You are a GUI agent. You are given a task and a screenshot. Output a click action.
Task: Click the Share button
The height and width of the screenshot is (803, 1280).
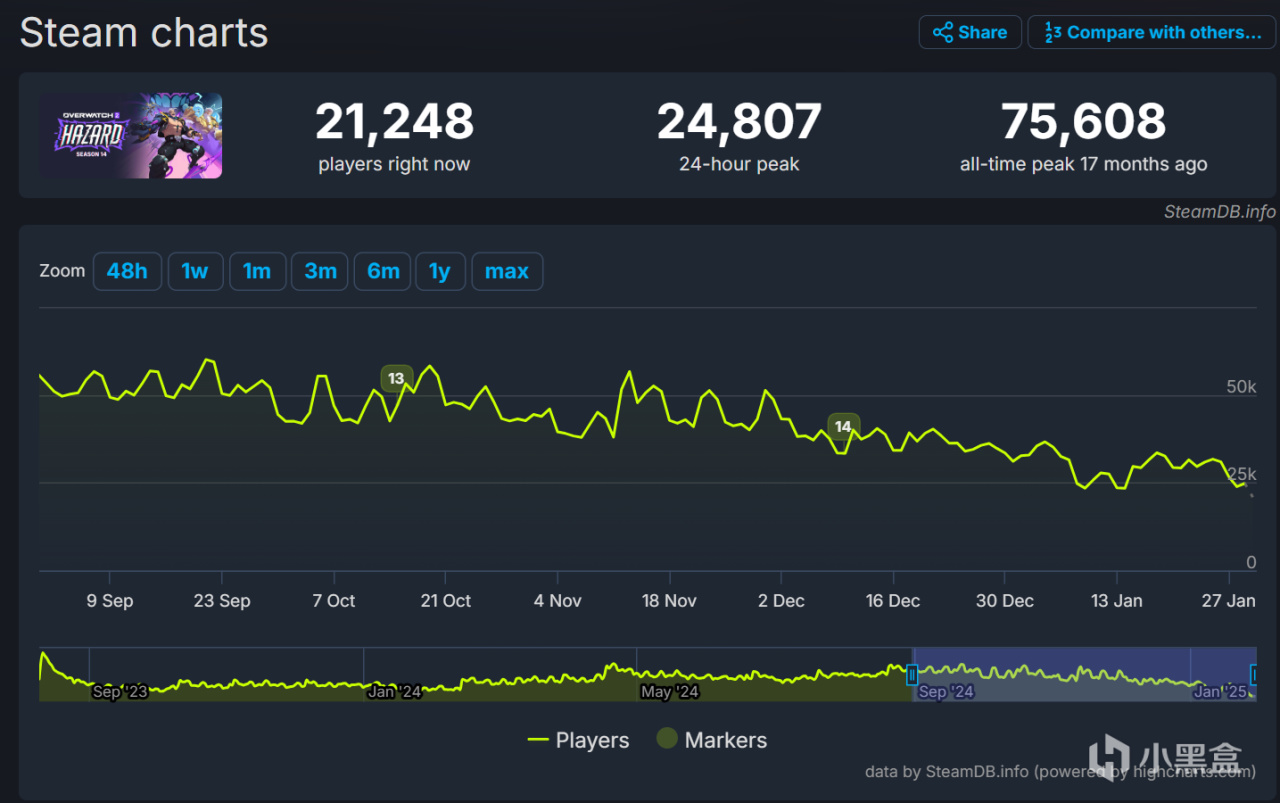(x=970, y=32)
